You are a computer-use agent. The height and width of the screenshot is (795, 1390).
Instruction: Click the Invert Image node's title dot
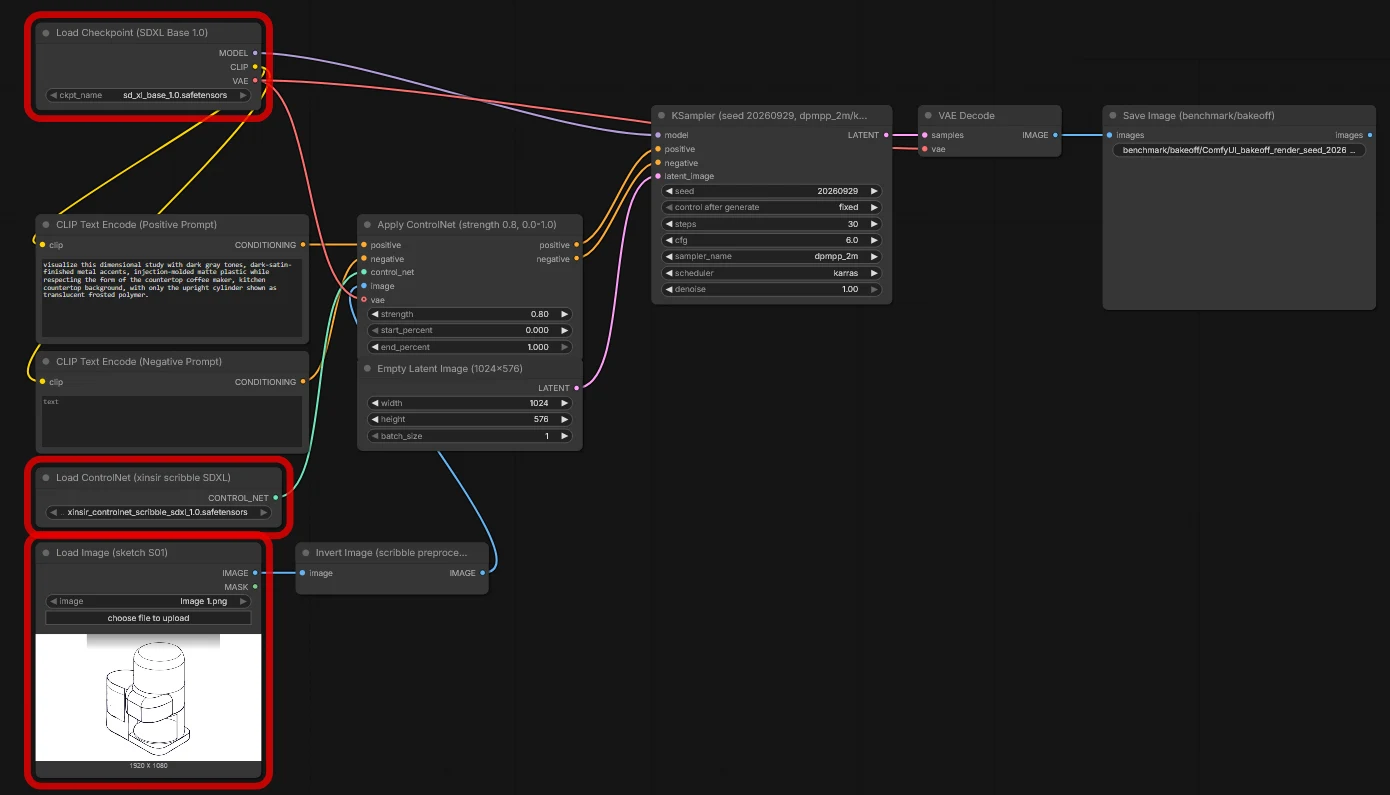(x=306, y=553)
